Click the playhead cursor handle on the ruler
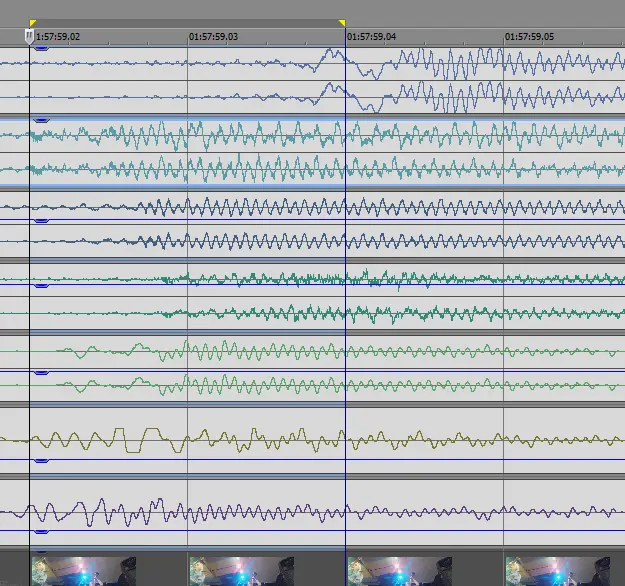The height and width of the screenshot is (586, 625). pyautogui.click(x=29, y=36)
